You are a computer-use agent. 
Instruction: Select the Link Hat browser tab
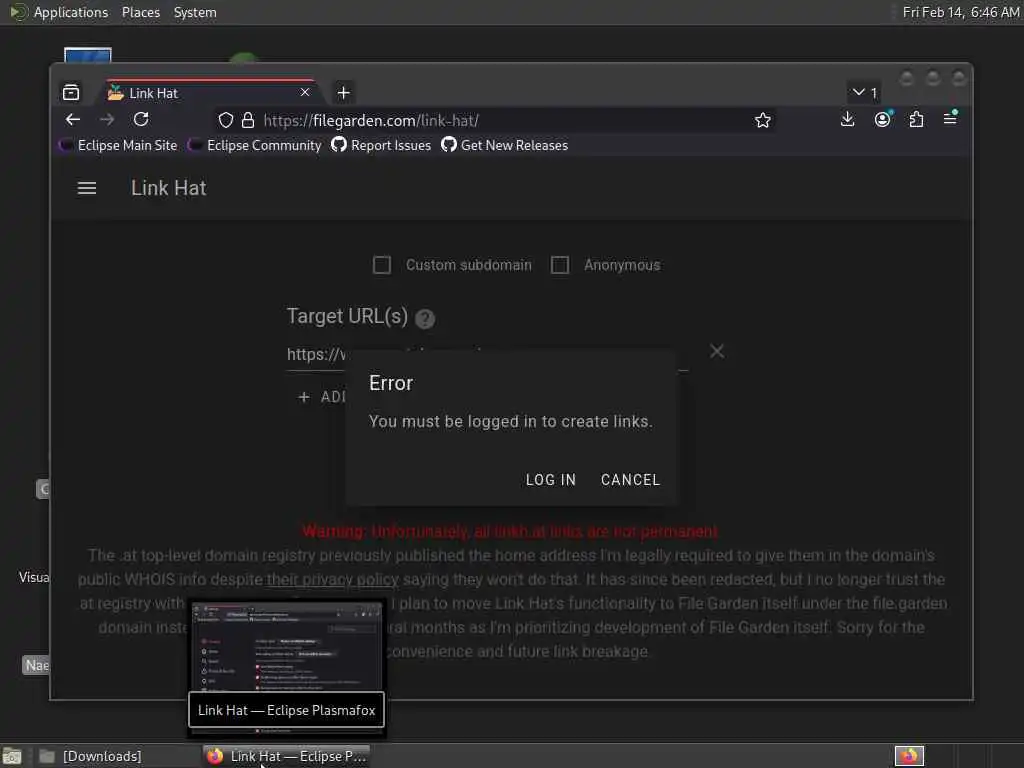point(210,93)
